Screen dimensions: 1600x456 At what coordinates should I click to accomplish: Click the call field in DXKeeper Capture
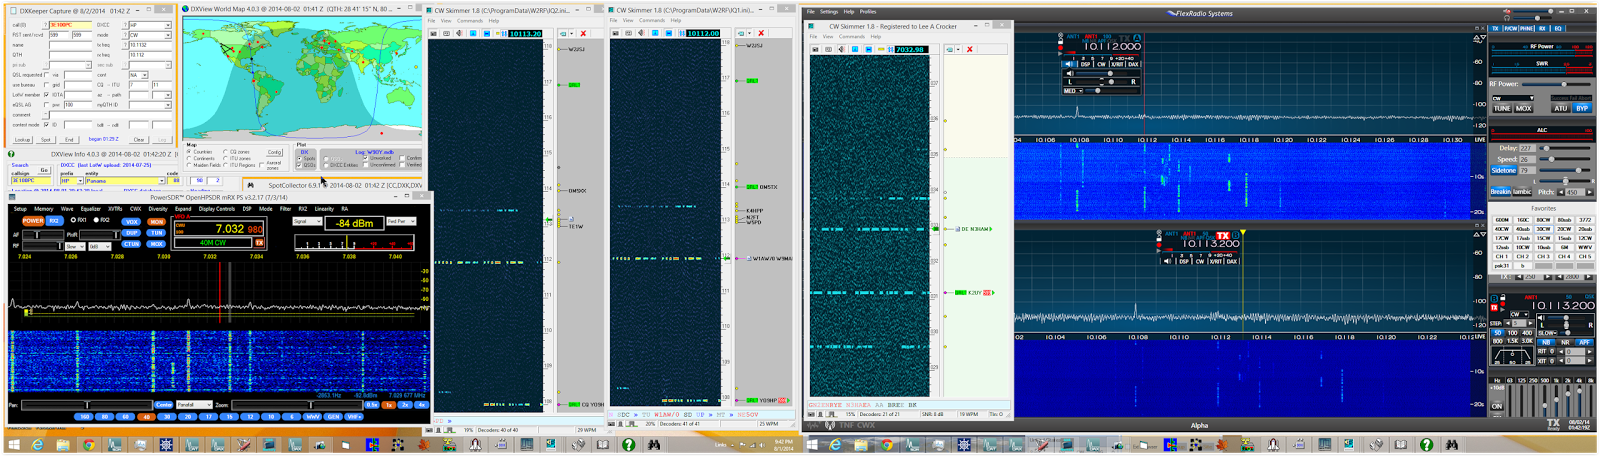[70, 25]
